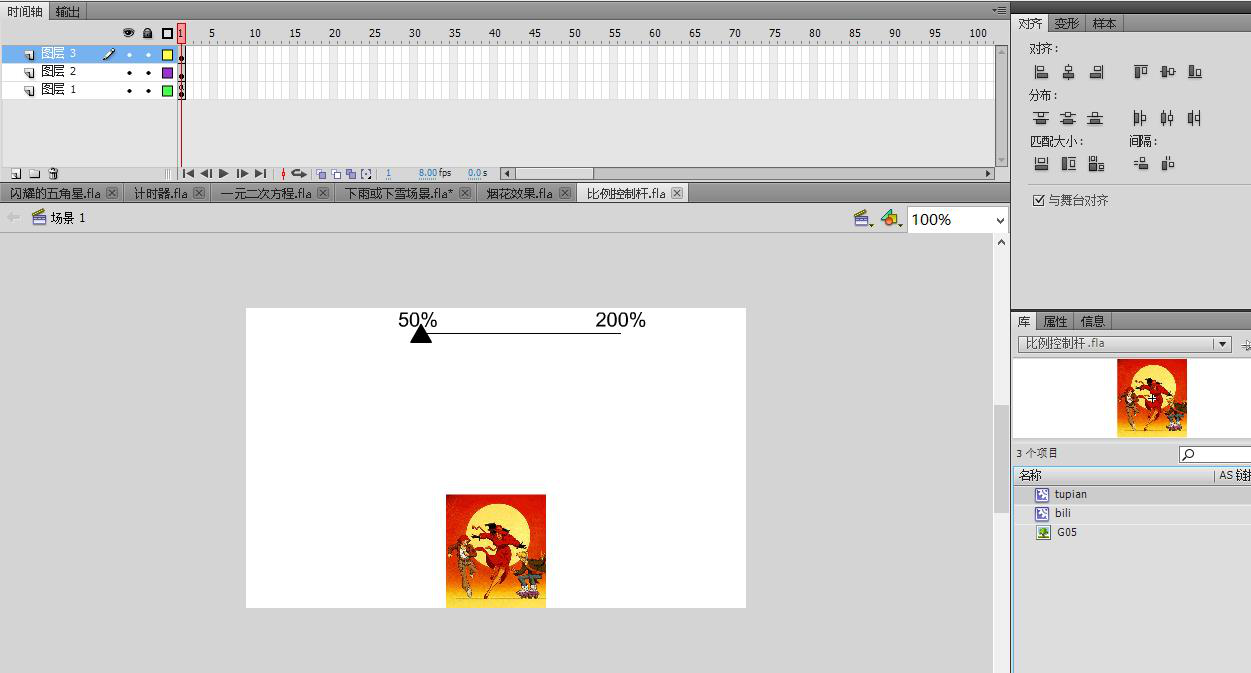
Task: Select the bili symbol in library
Action: pos(1133,514)
